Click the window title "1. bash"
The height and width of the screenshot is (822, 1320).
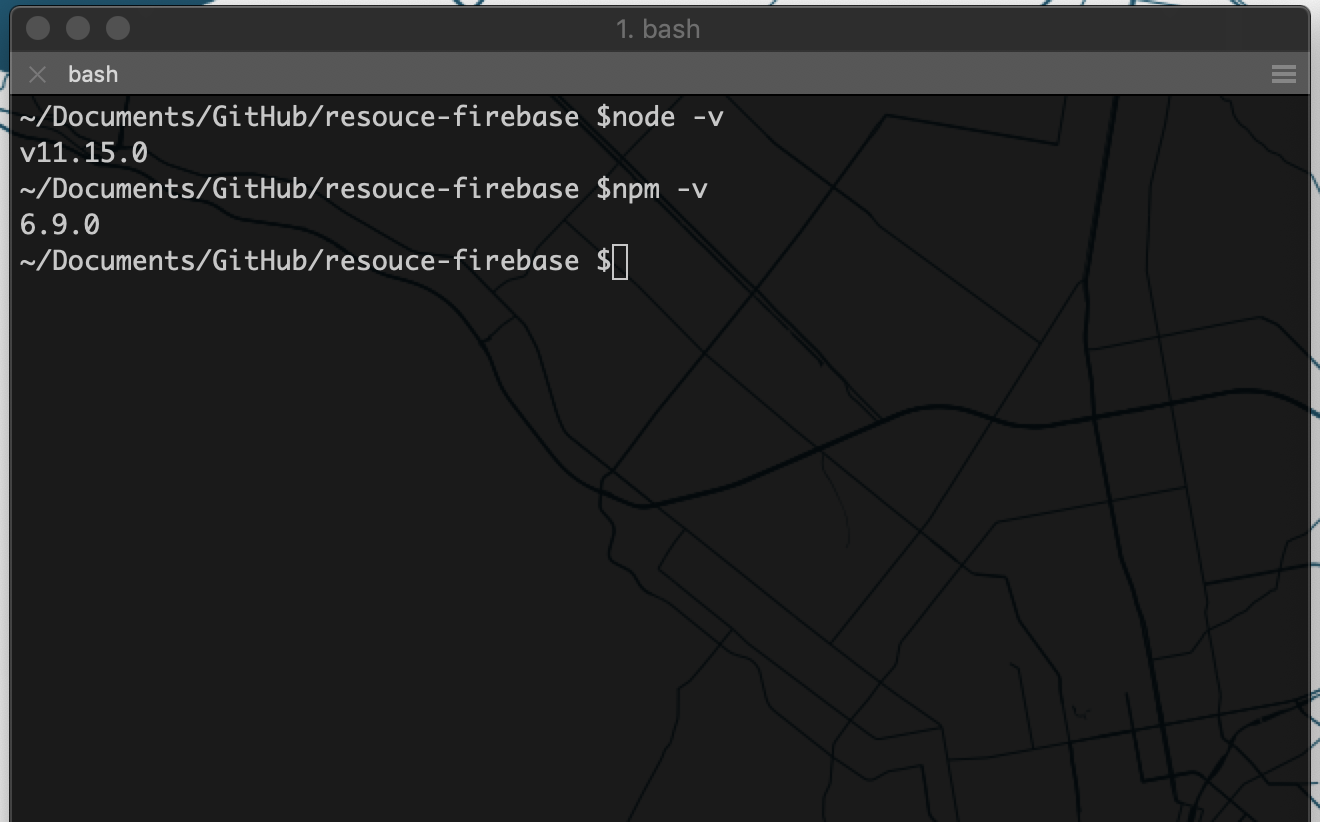pyautogui.click(x=658, y=29)
